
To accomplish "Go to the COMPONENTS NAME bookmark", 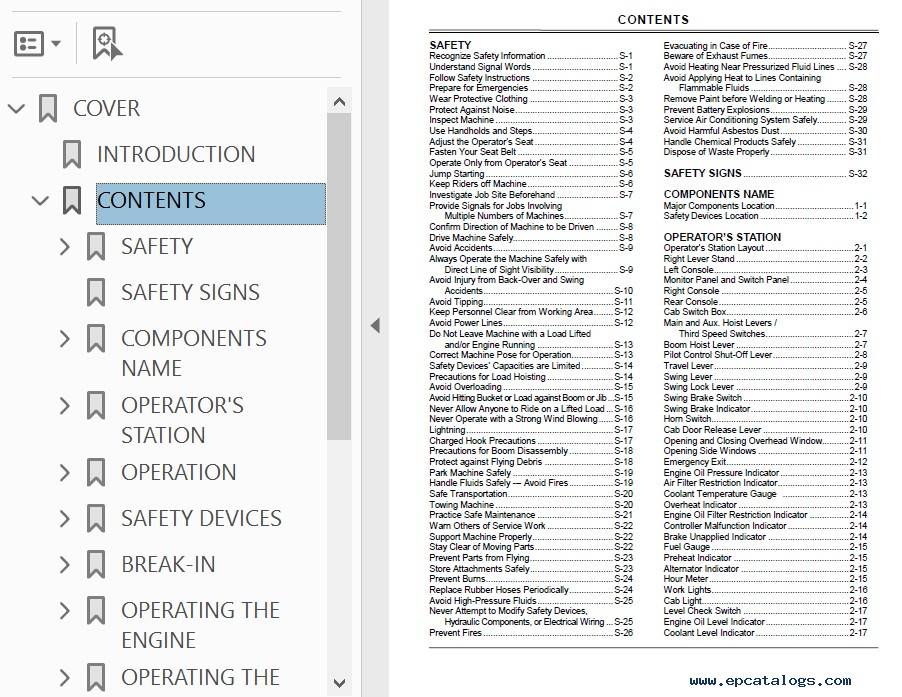I will click(x=194, y=353).
